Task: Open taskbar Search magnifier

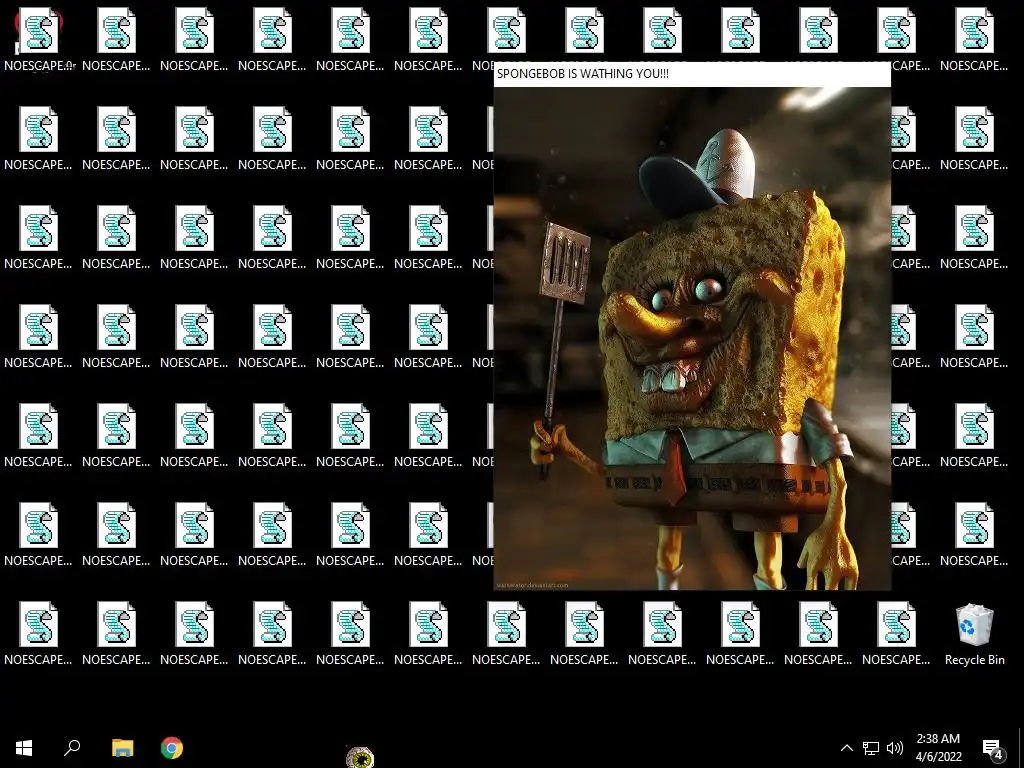Action: (72, 748)
